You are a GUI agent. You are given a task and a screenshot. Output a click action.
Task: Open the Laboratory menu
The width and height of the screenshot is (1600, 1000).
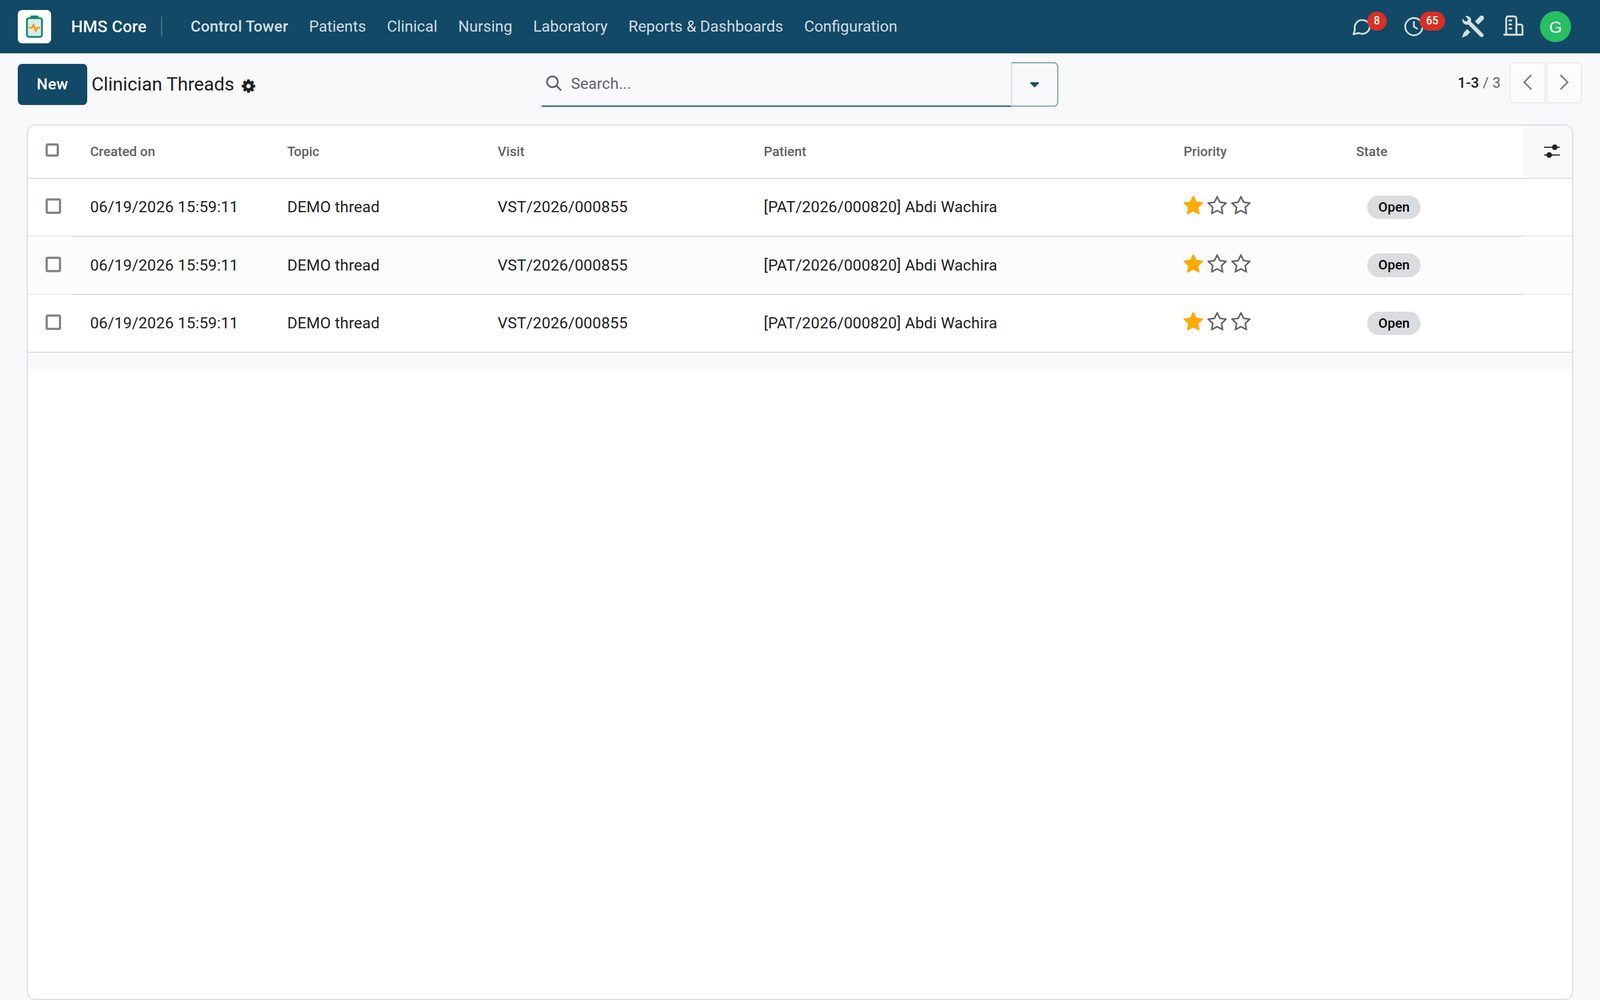(570, 27)
